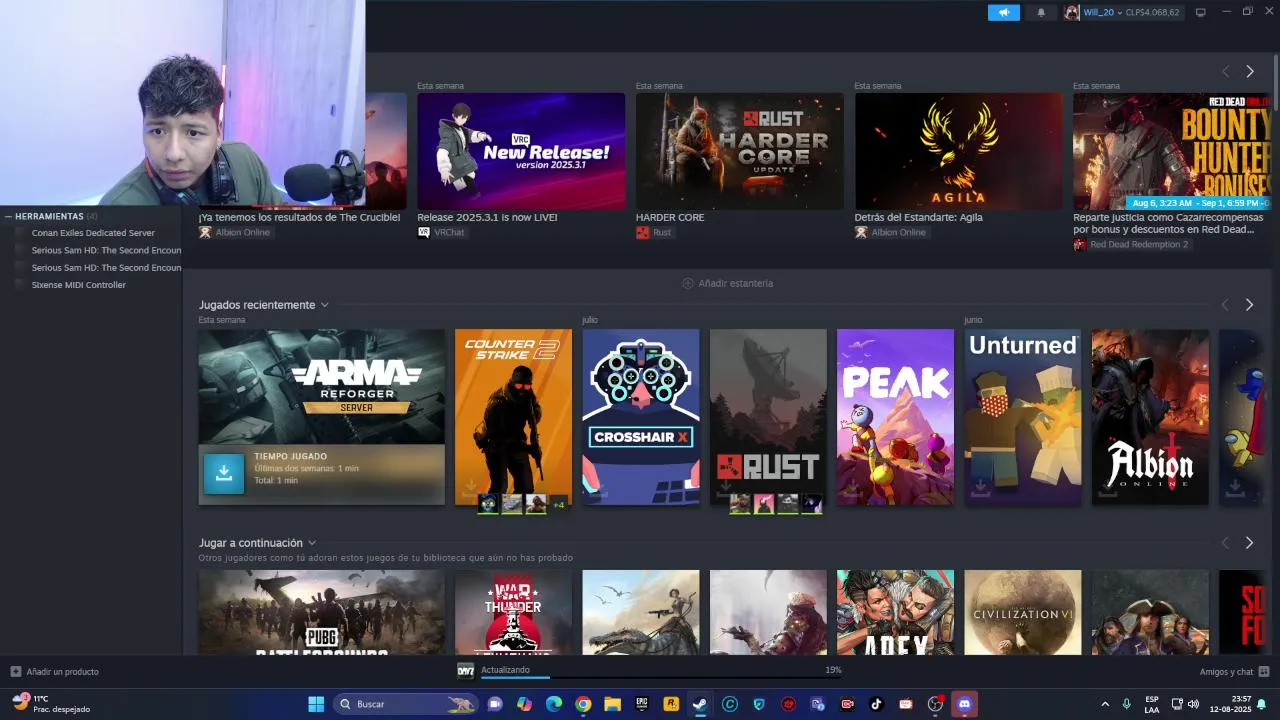Click the VRChat publisher label
1280x720 pixels.
441,232
